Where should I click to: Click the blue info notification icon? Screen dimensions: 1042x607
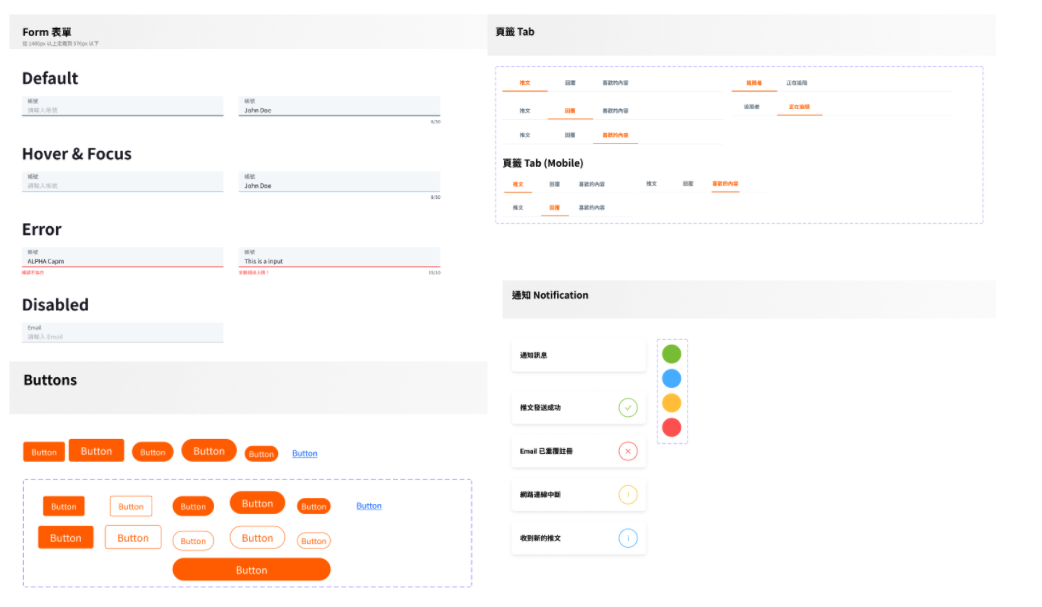pyautogui.click(x=628, y=538)
